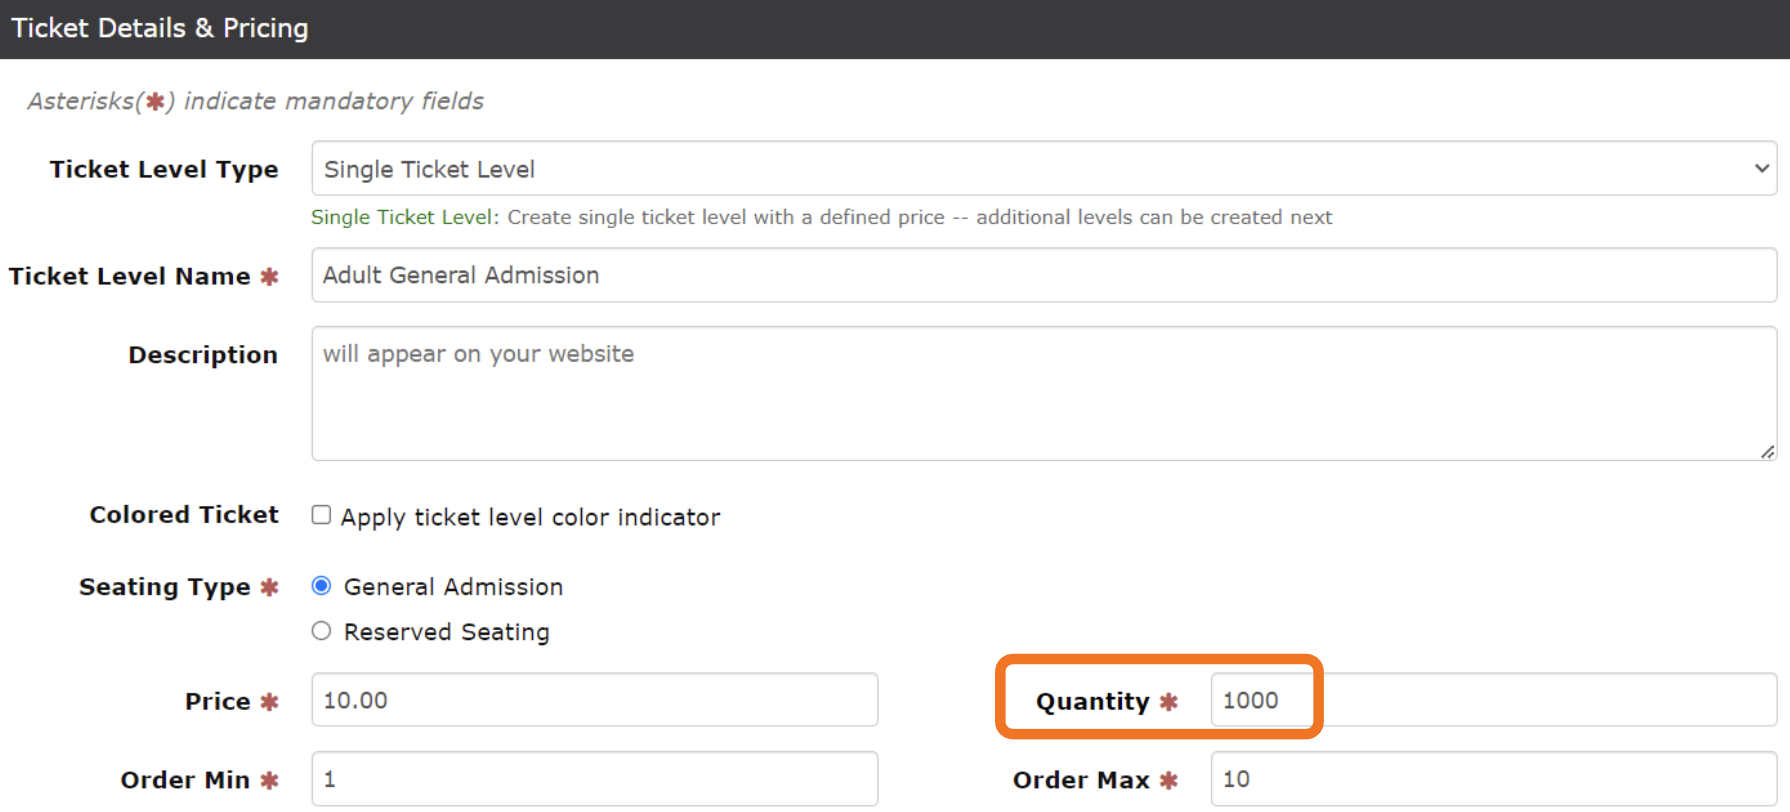Click the 'Ticket Details & Pricing' header

pos(160,28)
